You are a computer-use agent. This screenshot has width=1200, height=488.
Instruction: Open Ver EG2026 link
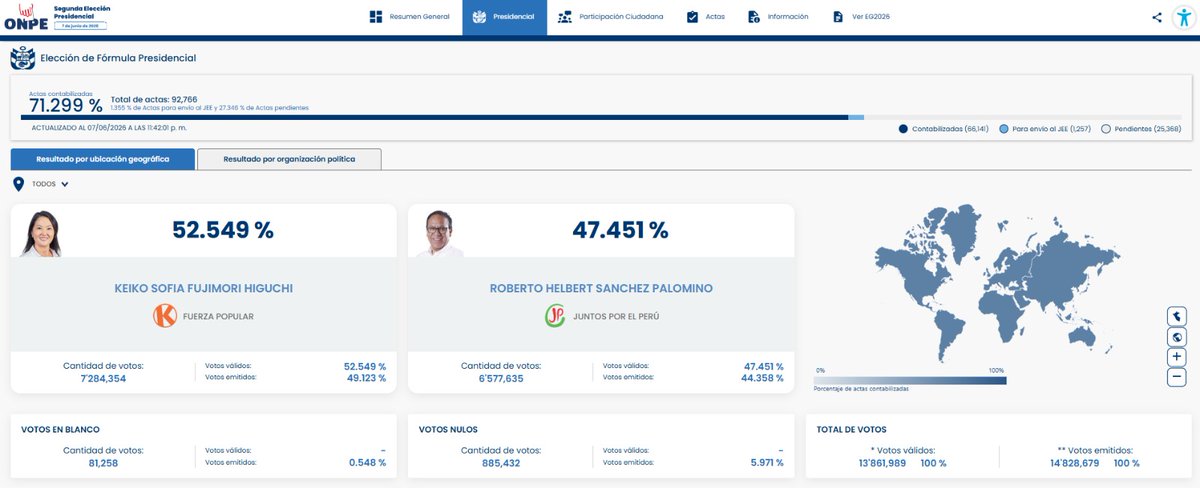(x=861, y=17)
